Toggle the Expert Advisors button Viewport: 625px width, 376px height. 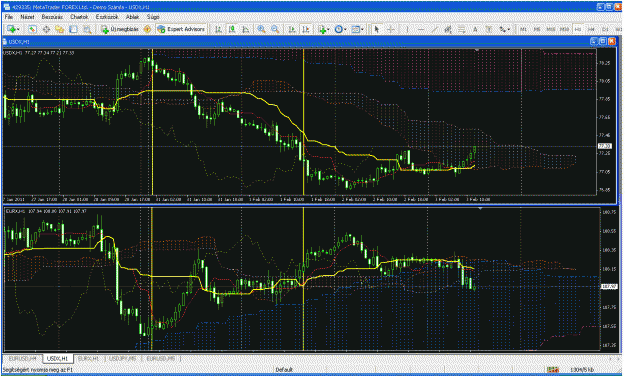tap(181, 29)
